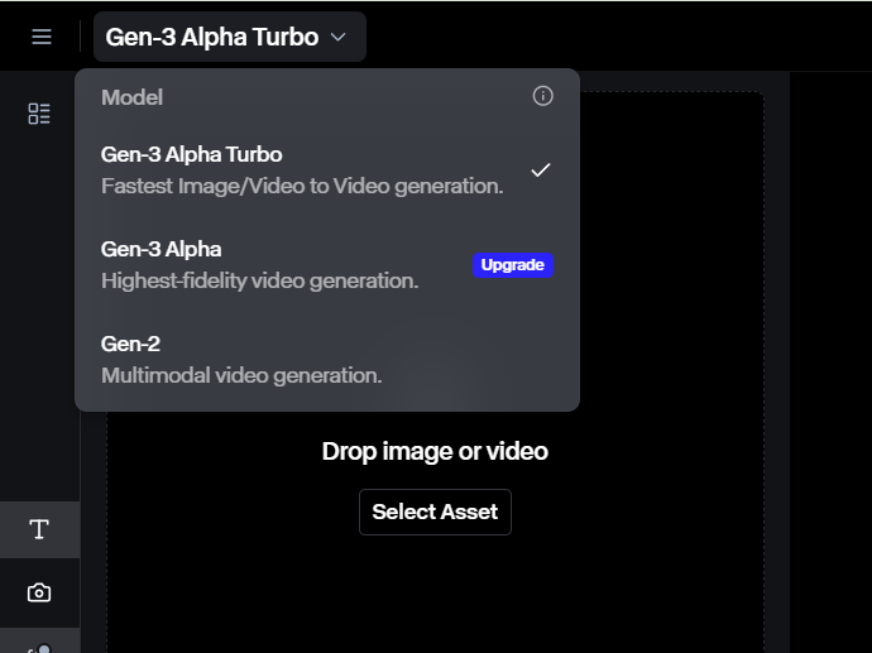Select the camera tool icon
872x653 pixels.
tap(39, 593)
